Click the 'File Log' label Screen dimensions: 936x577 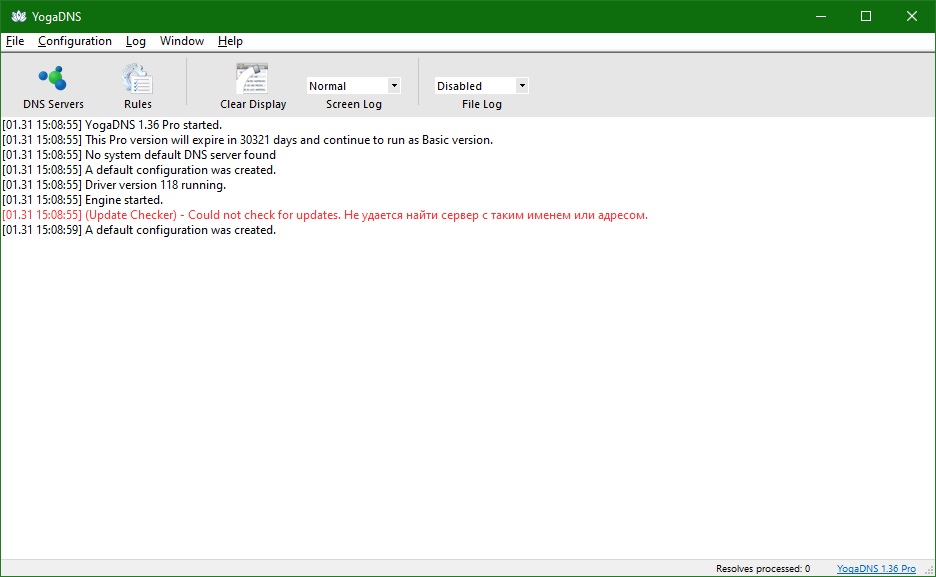(482, 104)
